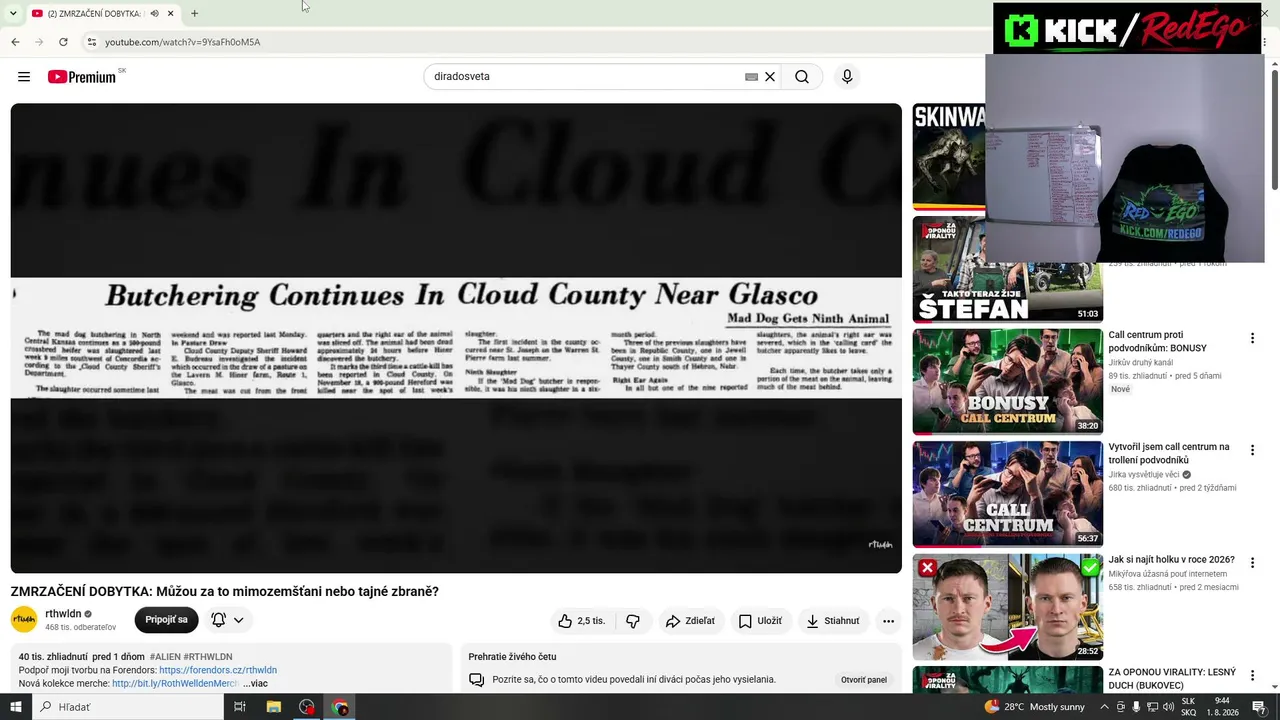Open Chrome from the taskbar
1280x720 pixels.
(x=340, y=707)
